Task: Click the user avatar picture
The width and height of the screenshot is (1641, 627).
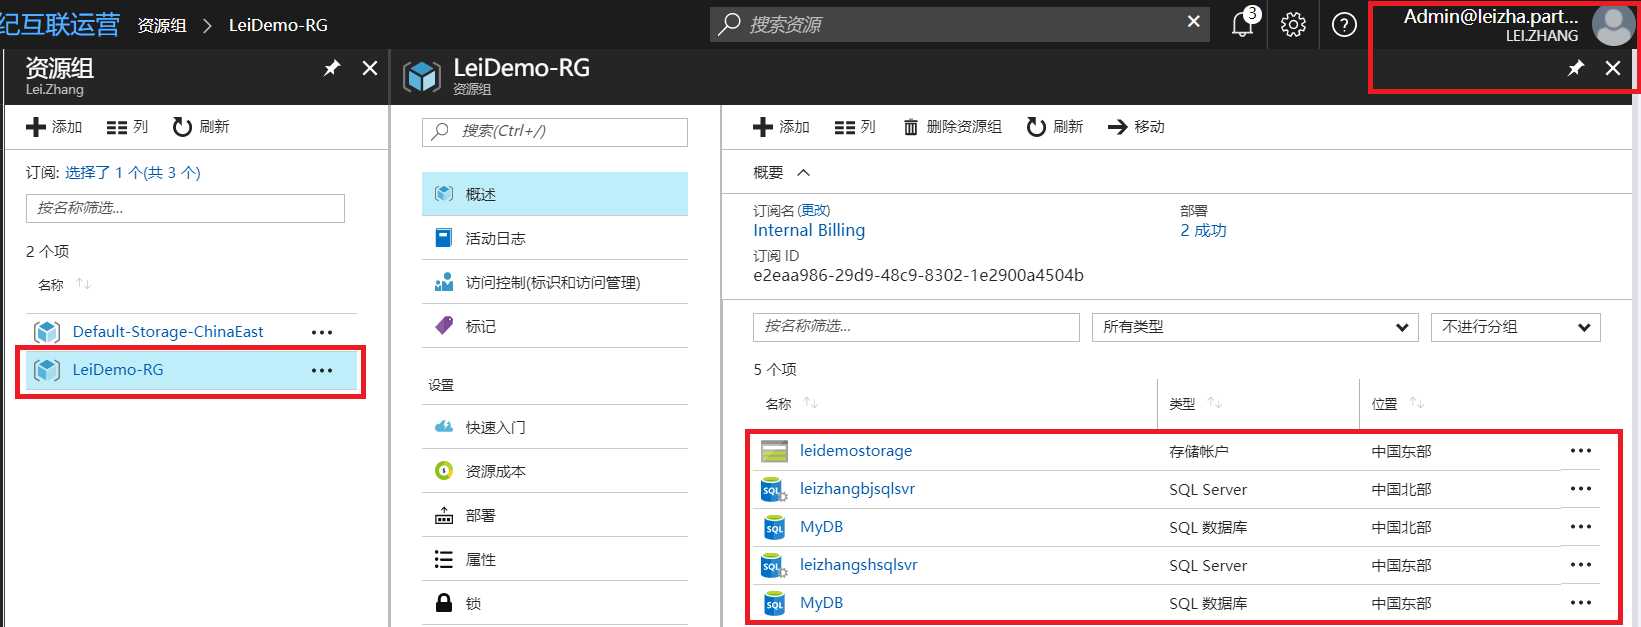Action: [x=1613, y=24]
